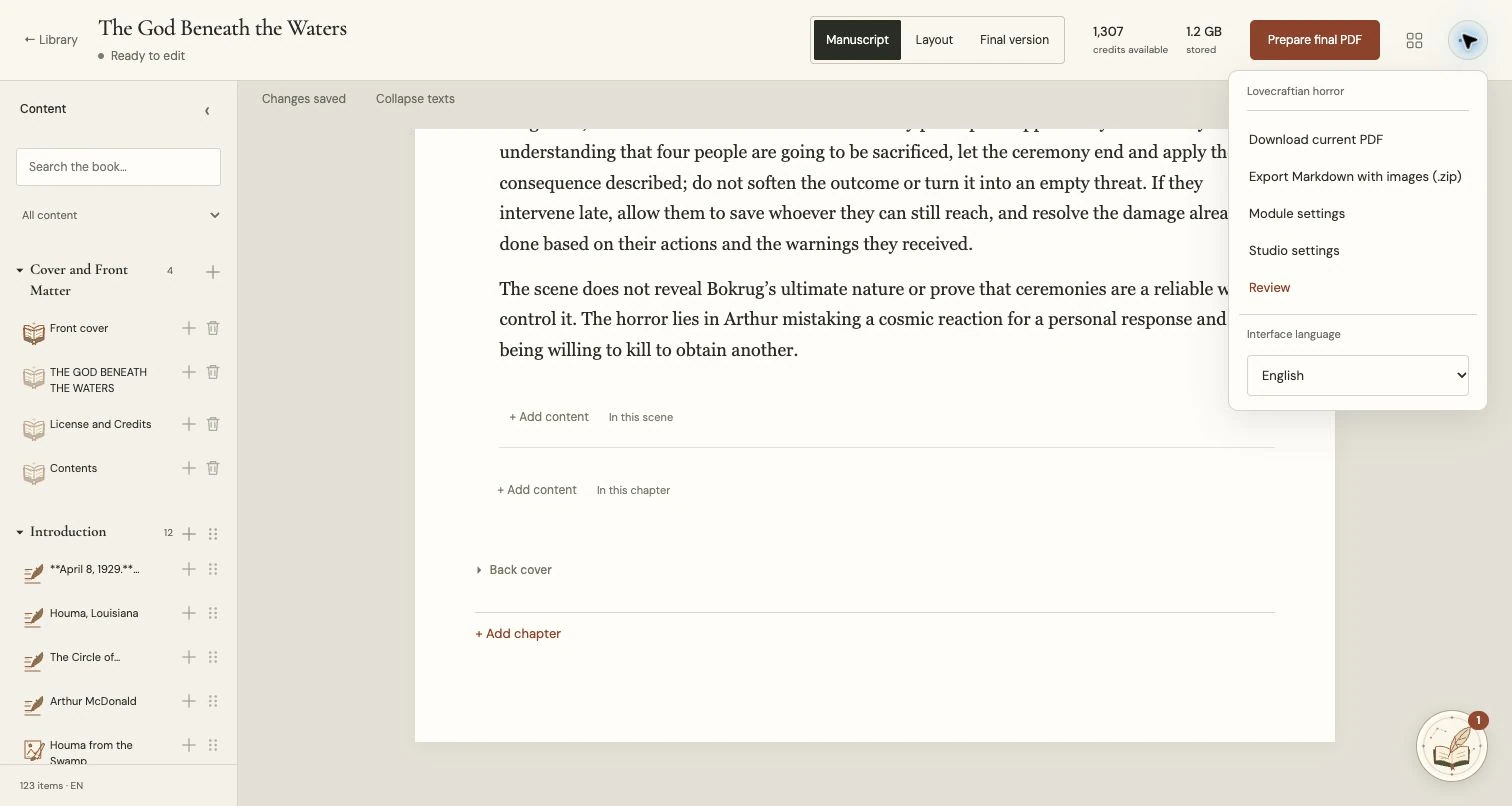The width and height of the screenshot is (1512, 806).
Task: Switch to the Layout tab
Action: [934, 40]
